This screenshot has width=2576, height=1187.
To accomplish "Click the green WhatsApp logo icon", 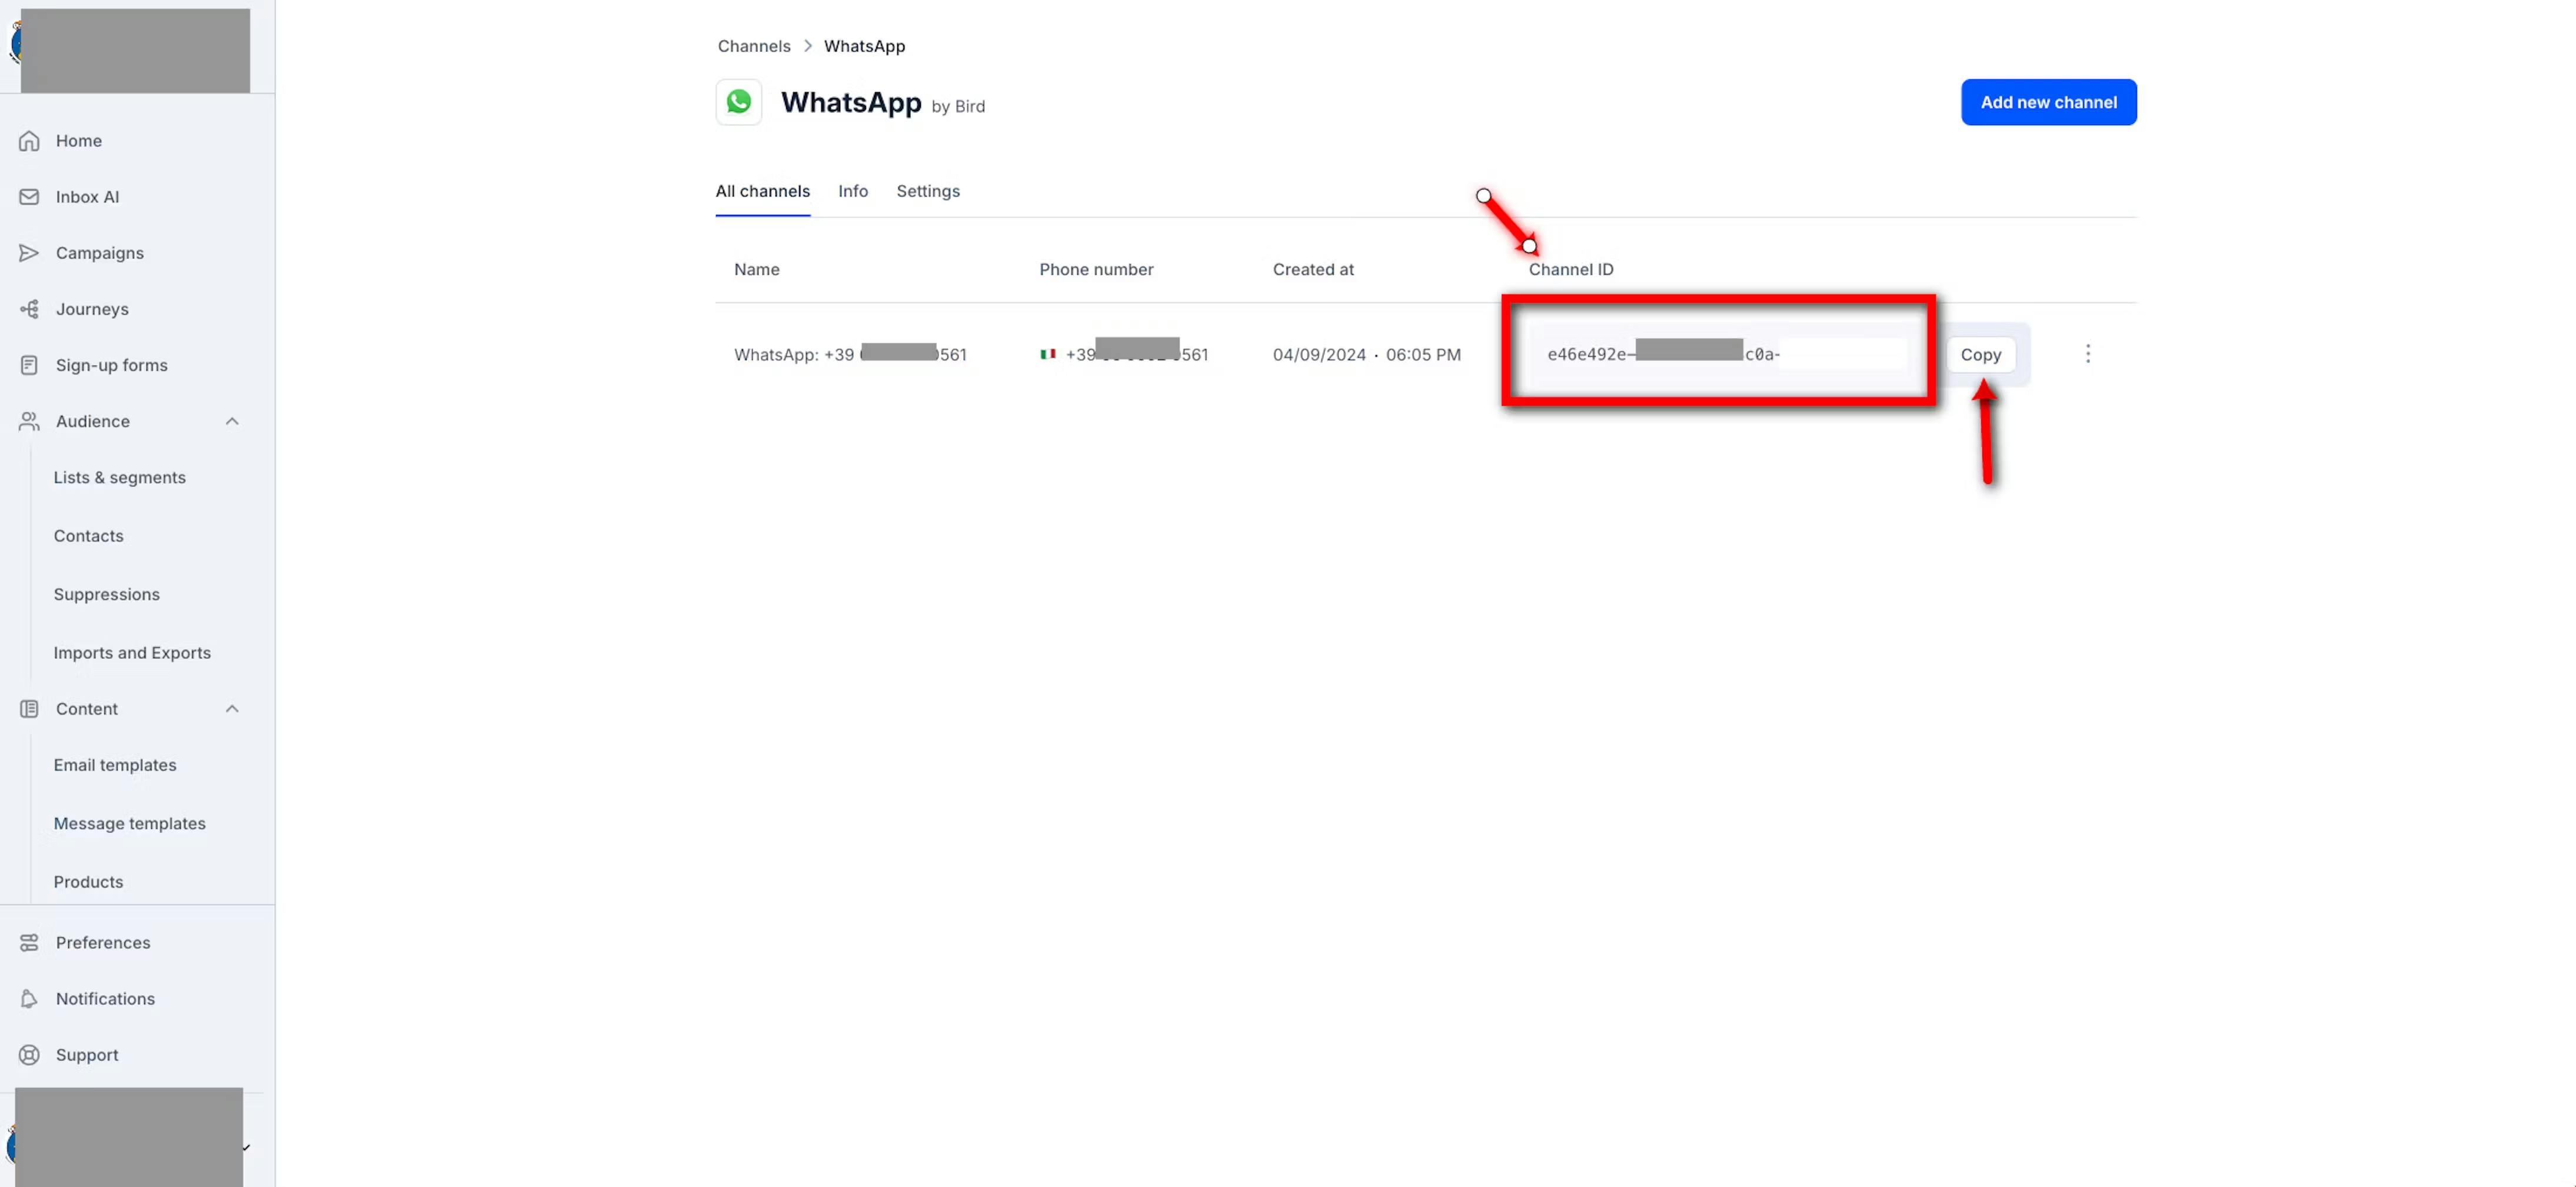I will point(739,102).
